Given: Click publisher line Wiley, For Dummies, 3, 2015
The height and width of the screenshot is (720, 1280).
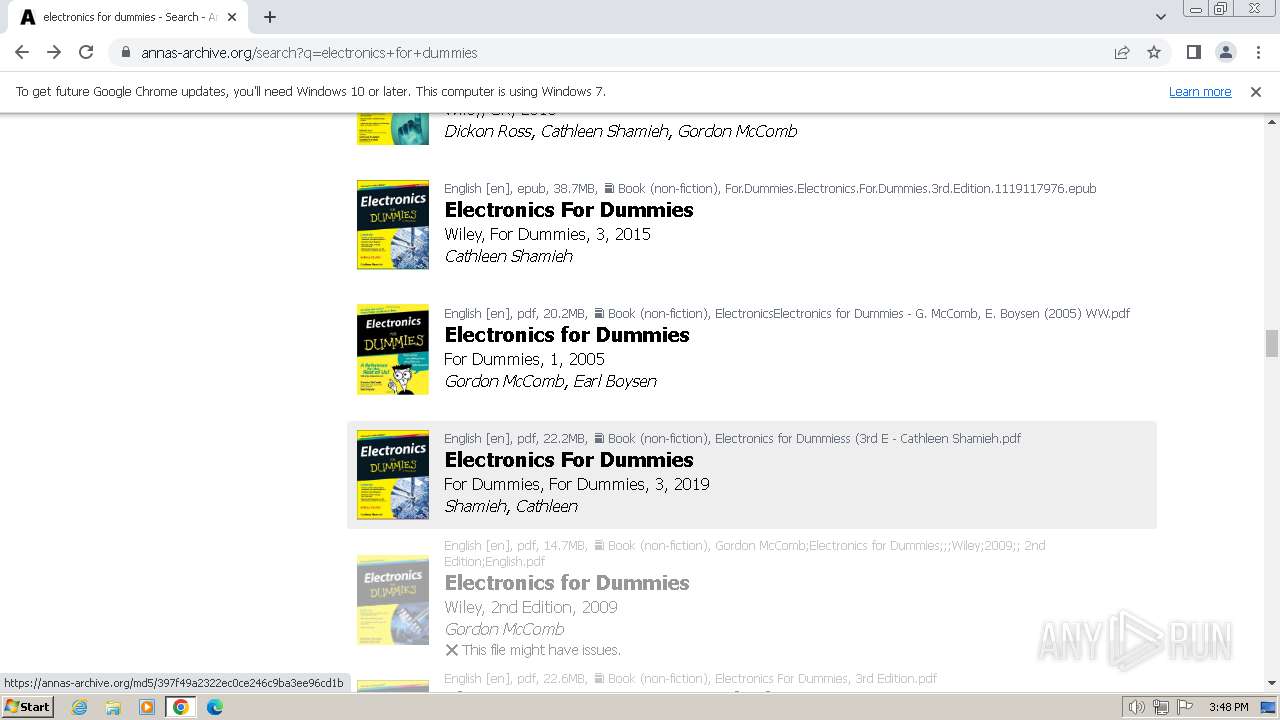Looking at the screenshot, I should [547, 234].
